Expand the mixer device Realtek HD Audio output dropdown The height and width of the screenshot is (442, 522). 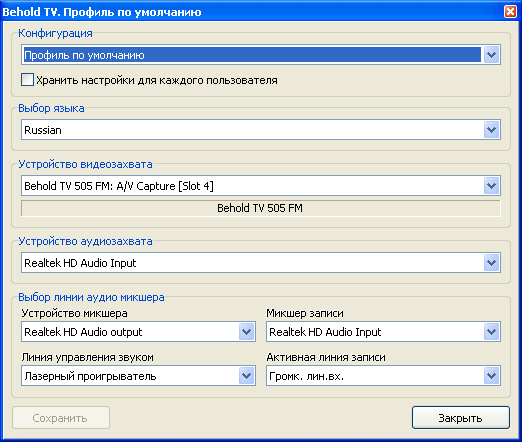pyautogui.click(x=138, y=332)
